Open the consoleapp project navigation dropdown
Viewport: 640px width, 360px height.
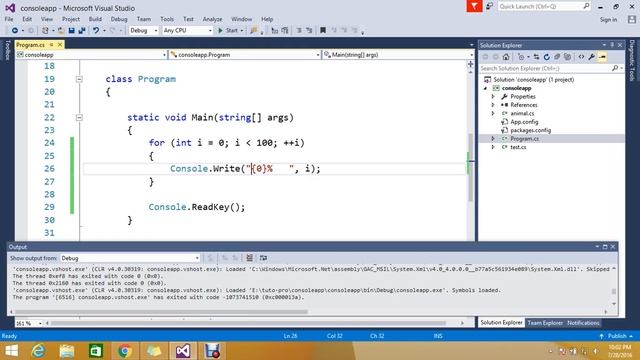91,55
